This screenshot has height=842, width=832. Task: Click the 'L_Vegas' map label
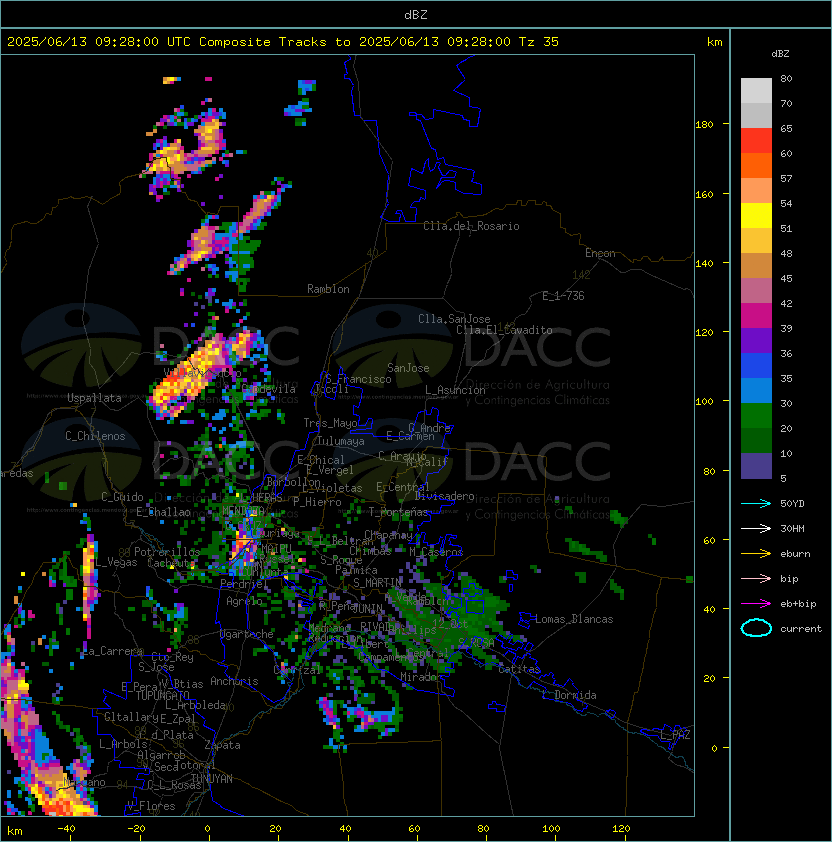116,562
